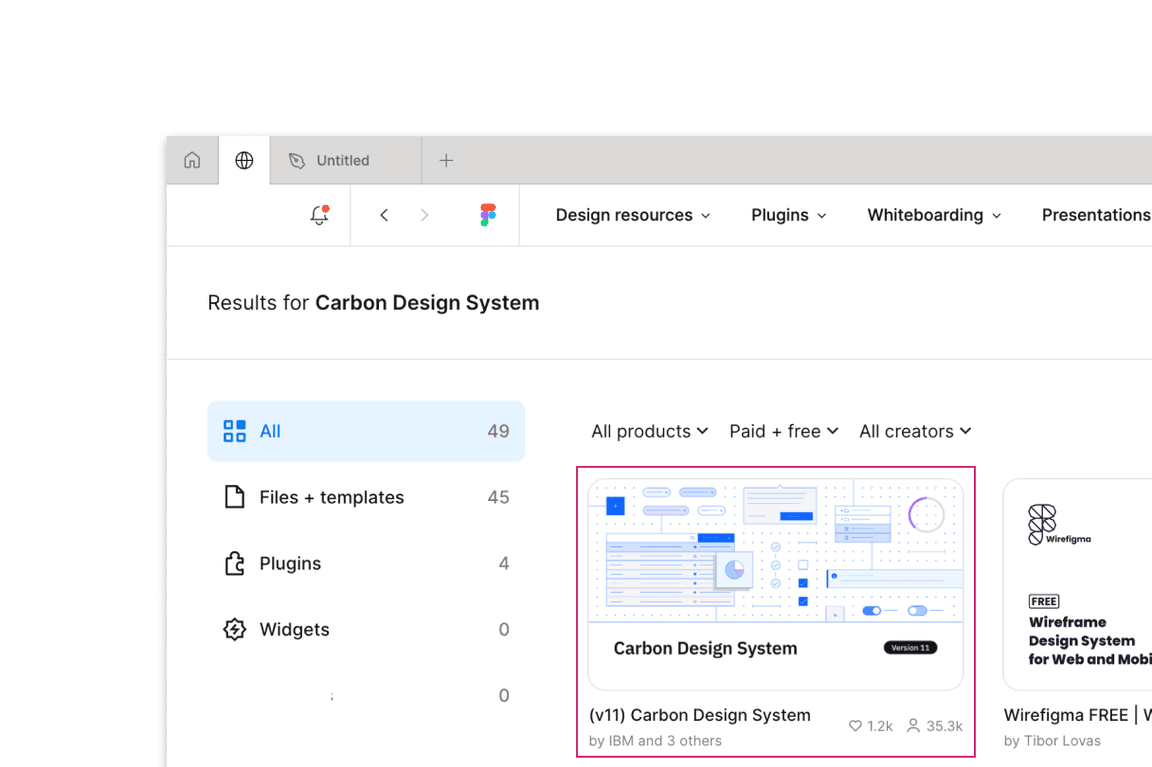Filter results by Files + templates
Viewport: 1152px width, 767px height.
pyautogui.click(x=366, y=497)
